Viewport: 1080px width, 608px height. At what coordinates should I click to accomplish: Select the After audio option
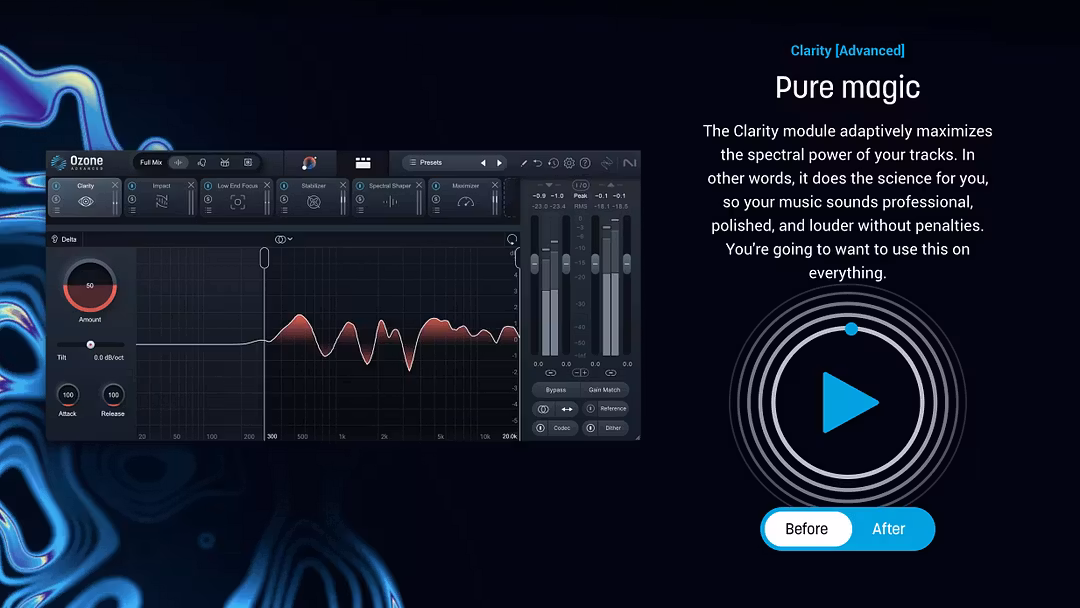pos(889,529)
